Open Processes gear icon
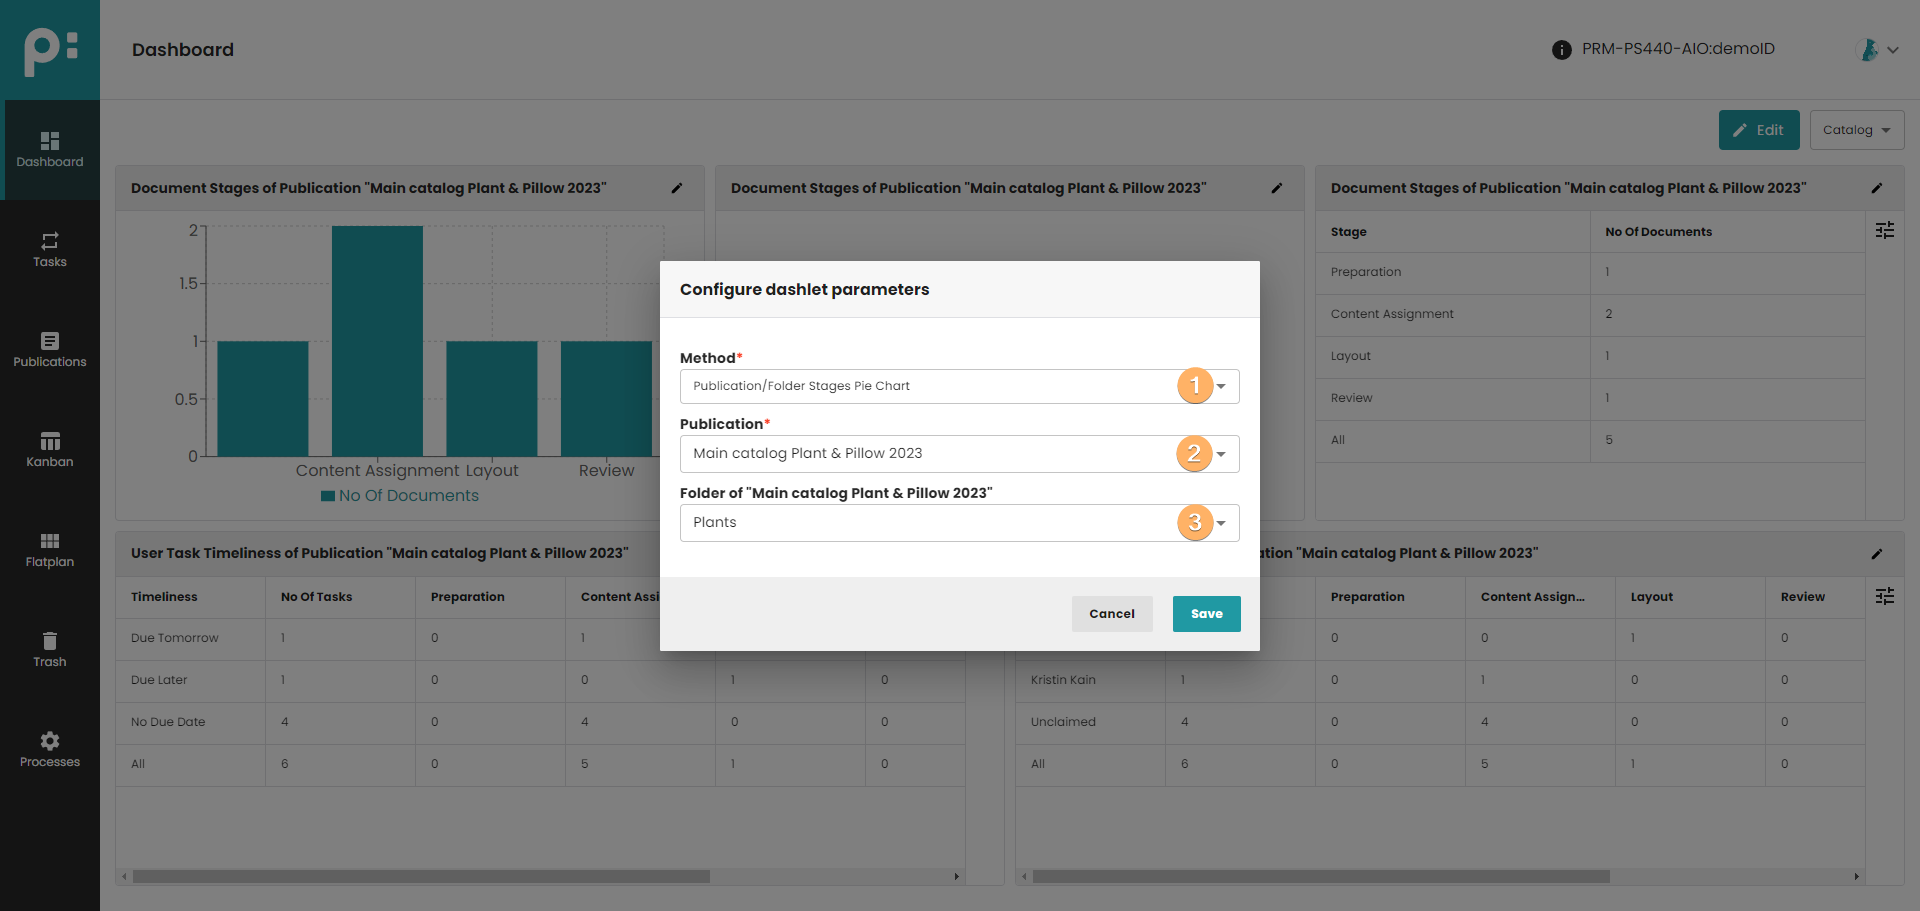This screenshot has width=1920, height=911. point(49,741)
